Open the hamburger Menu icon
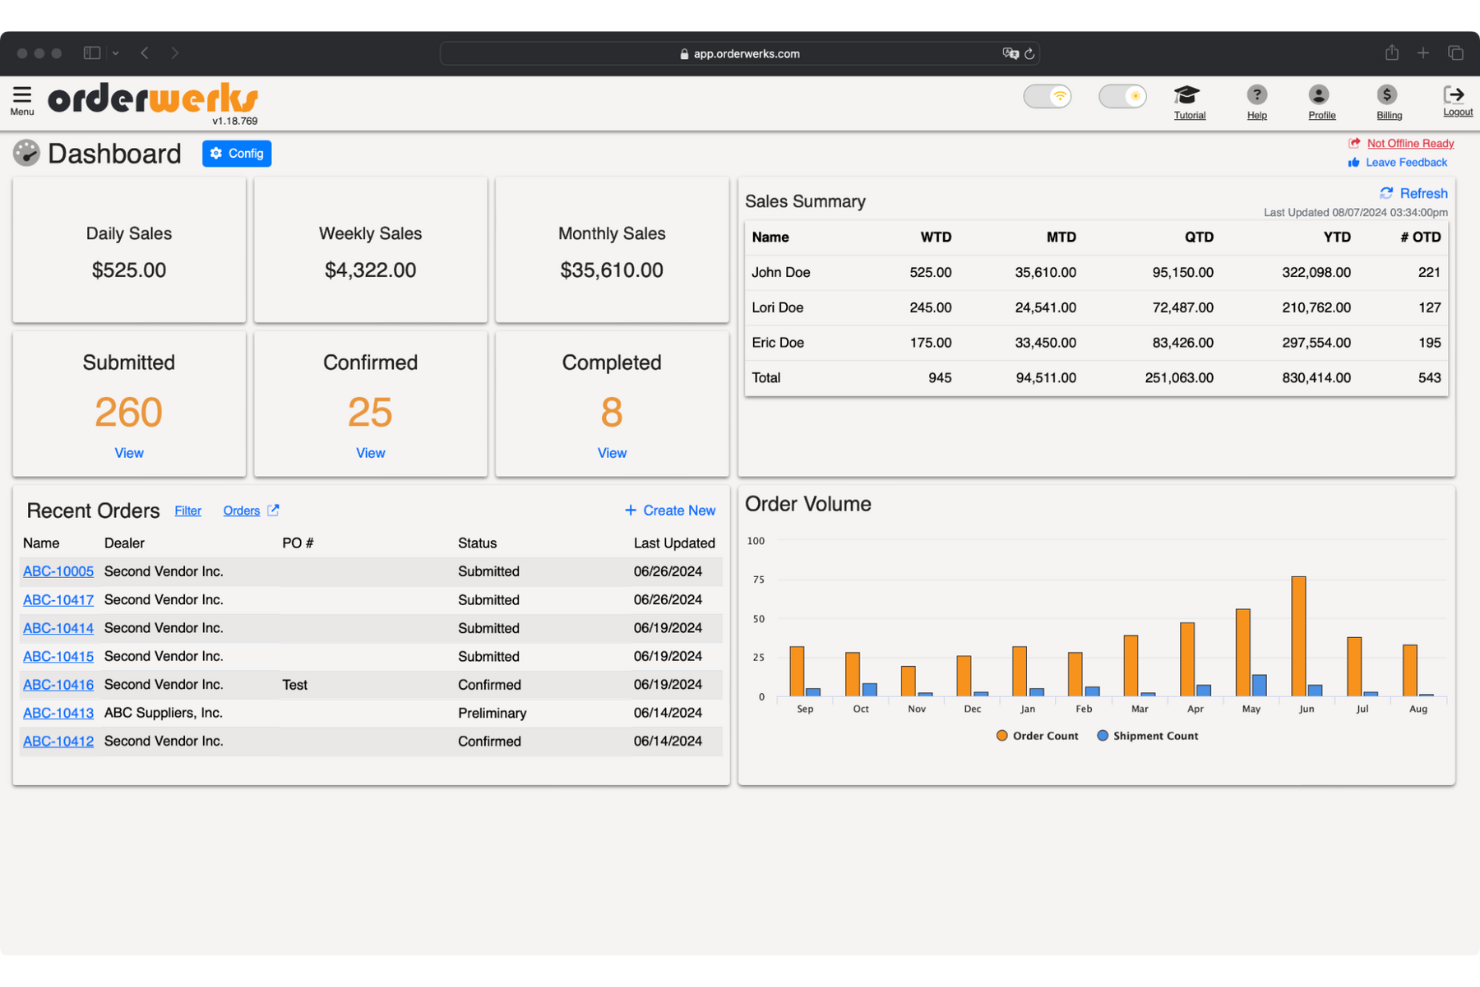This screenshot has width=1480, height=987. coord(22,95)
